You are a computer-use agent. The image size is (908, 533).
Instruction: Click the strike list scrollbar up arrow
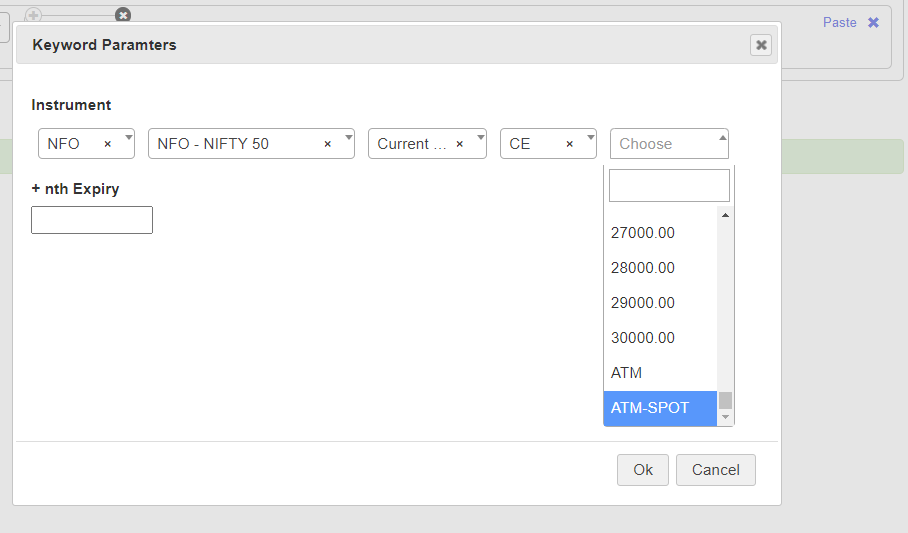pyautogui.click(x=725, y=215)
